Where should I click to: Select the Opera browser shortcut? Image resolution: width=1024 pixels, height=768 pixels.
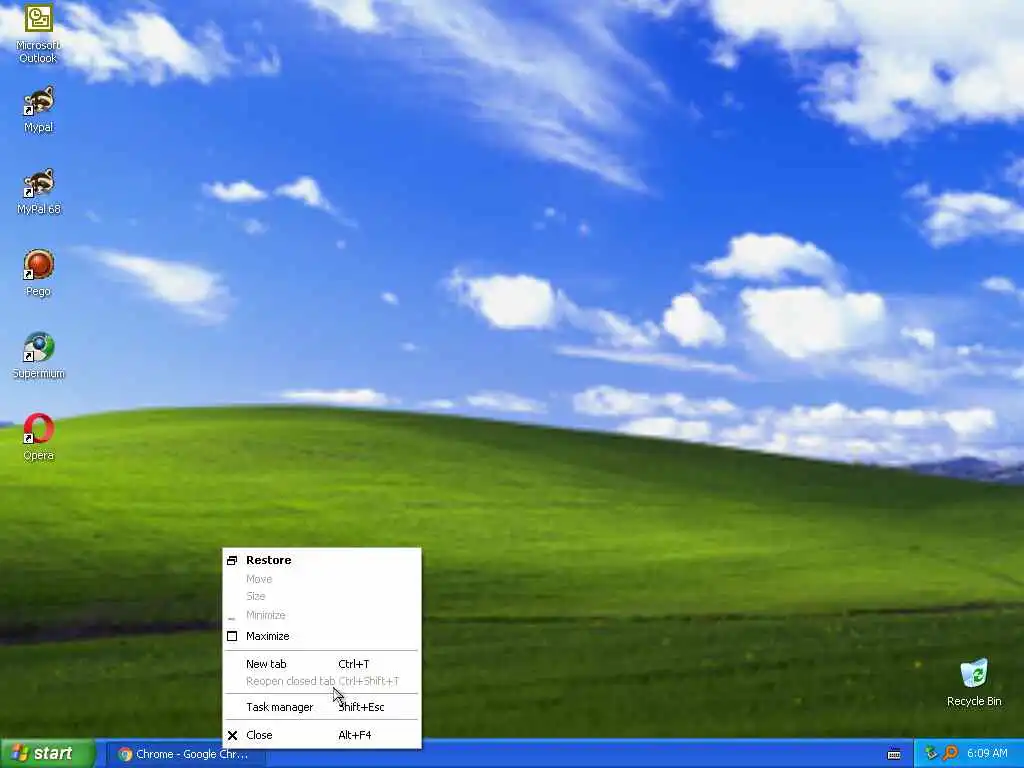(39, 438)
